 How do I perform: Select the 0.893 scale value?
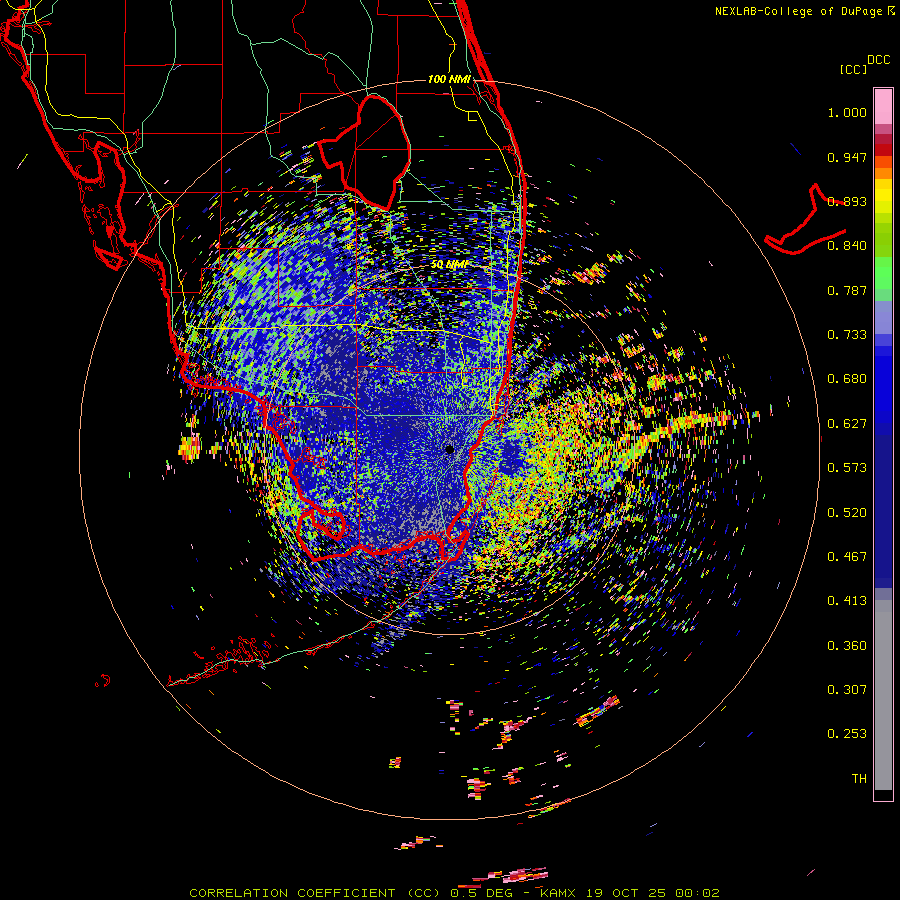pyautogui.click(x=847, y=201)
